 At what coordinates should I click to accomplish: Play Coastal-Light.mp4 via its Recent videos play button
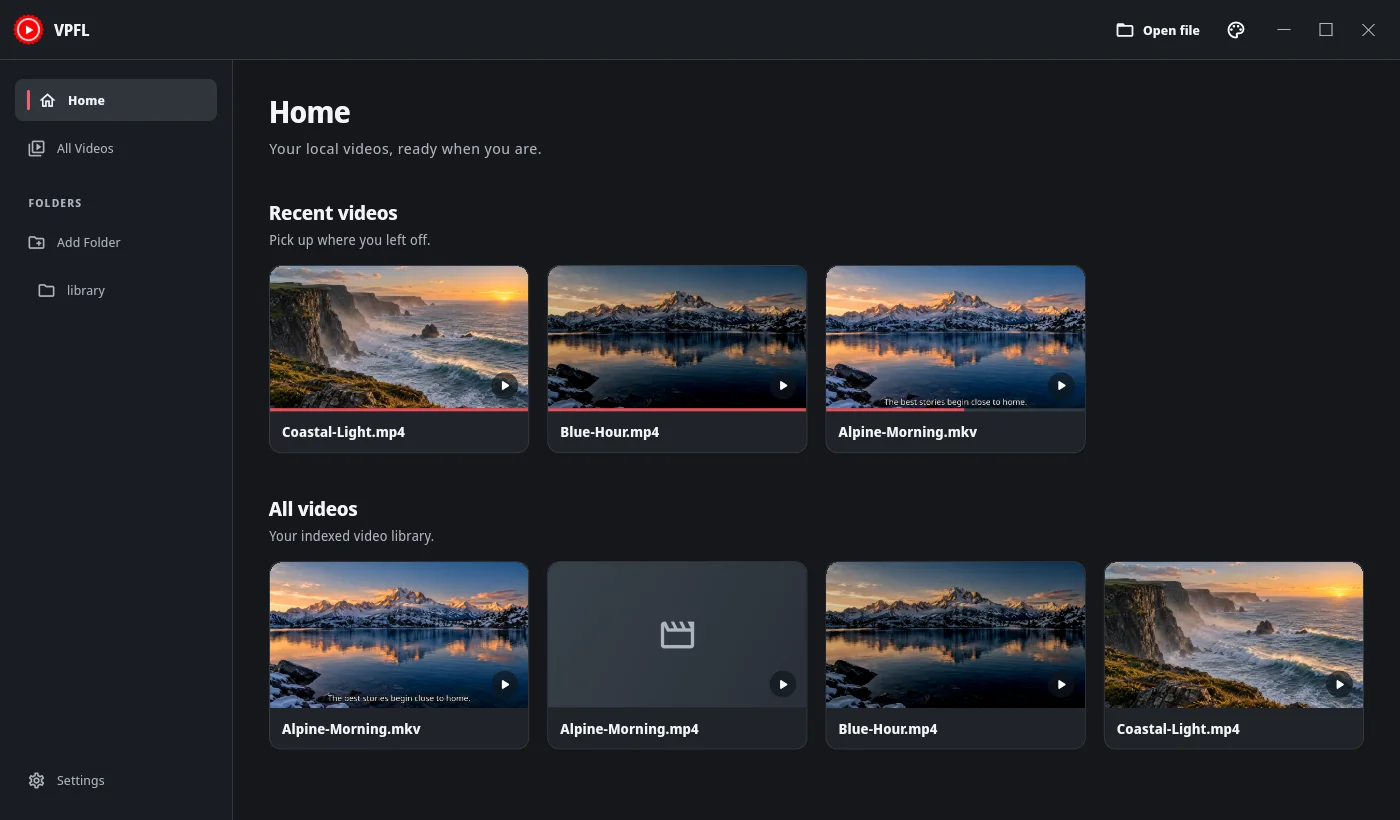coord(505,385)
